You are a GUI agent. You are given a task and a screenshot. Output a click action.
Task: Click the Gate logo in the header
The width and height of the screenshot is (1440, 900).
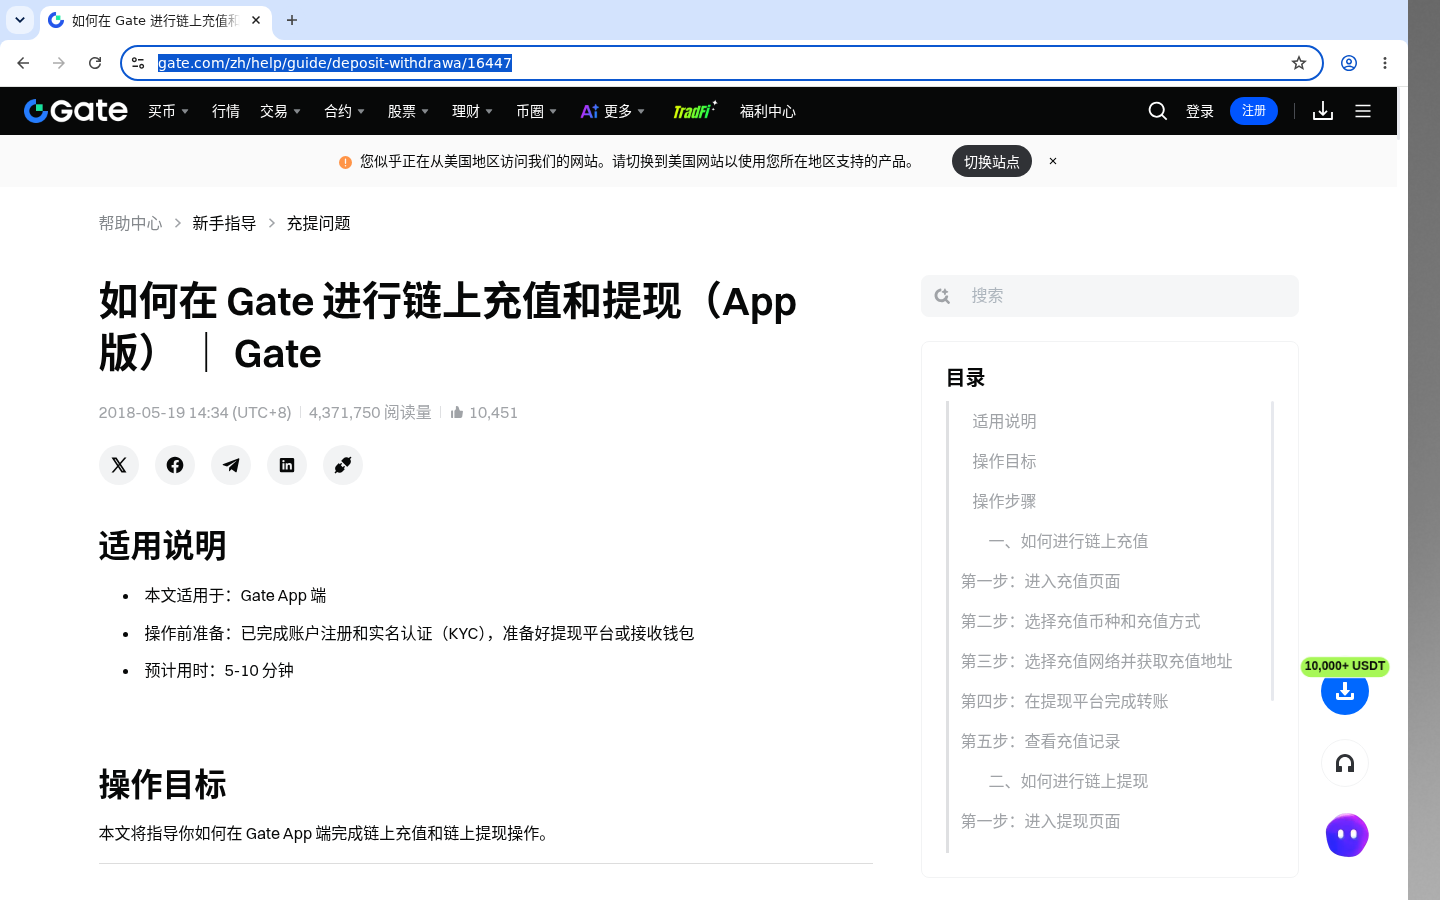coord(76,111)
